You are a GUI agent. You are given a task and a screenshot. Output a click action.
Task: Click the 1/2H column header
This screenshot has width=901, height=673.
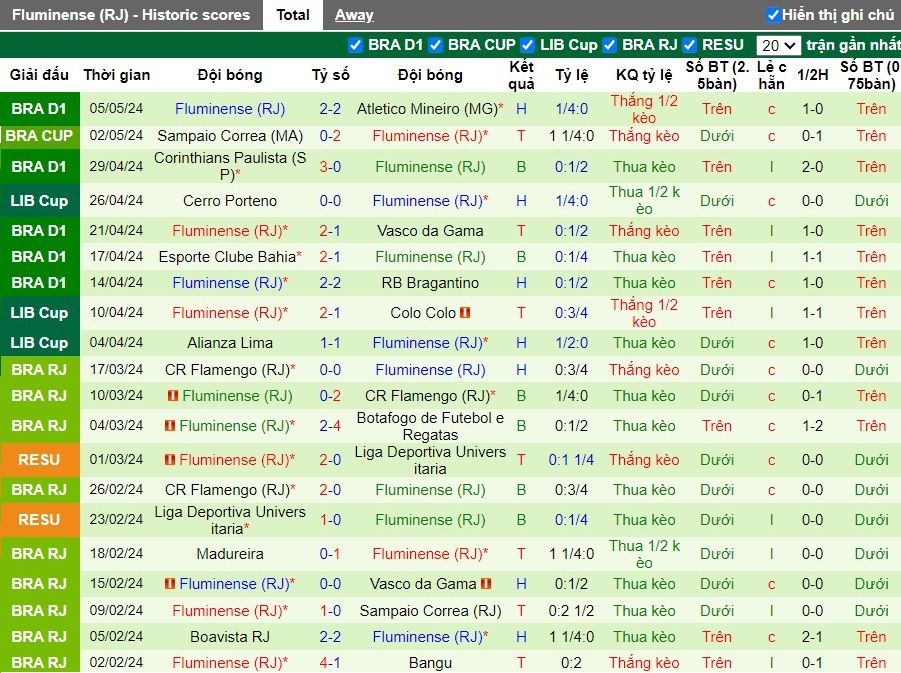(813, 75)
